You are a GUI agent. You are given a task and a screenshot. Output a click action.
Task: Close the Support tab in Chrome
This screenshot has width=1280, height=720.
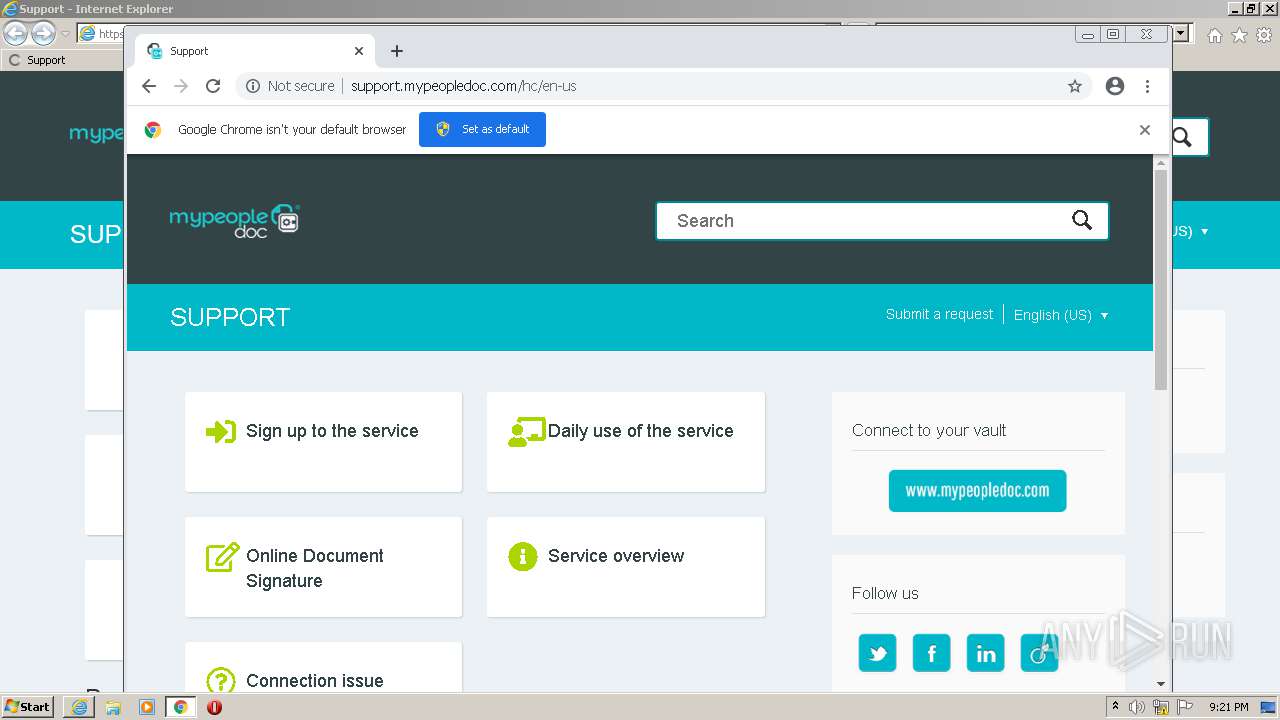(359, 51)
